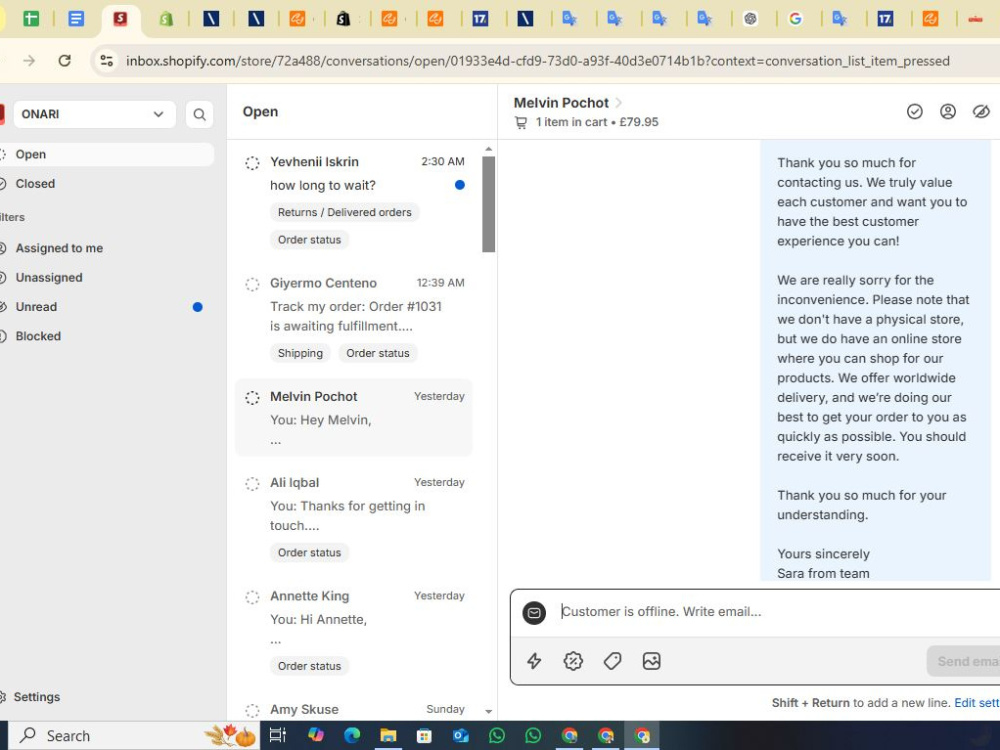Attach image using picture icon
This screenshot has height=750, width=1000.
(x=651, y=661)
